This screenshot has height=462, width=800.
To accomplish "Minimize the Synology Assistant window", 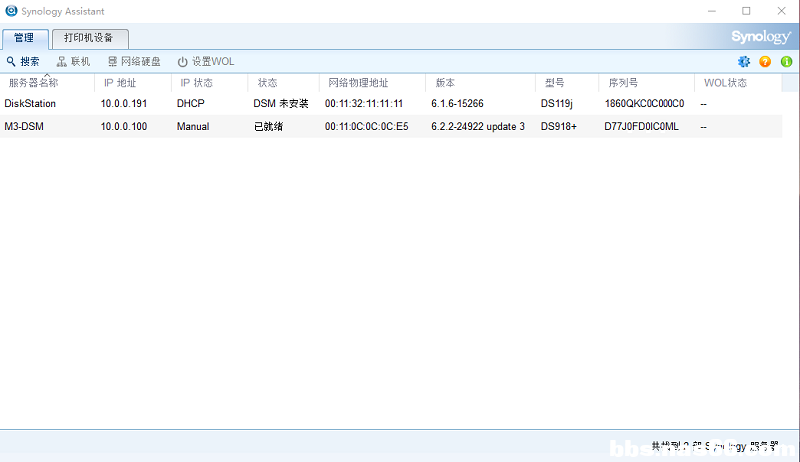I will 712,11.
